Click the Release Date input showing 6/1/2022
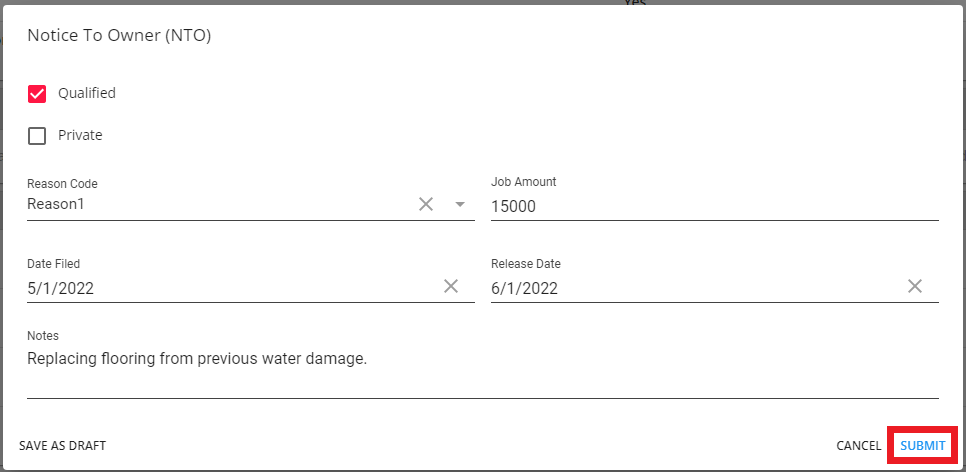966x472 pixels. [694, 288]
